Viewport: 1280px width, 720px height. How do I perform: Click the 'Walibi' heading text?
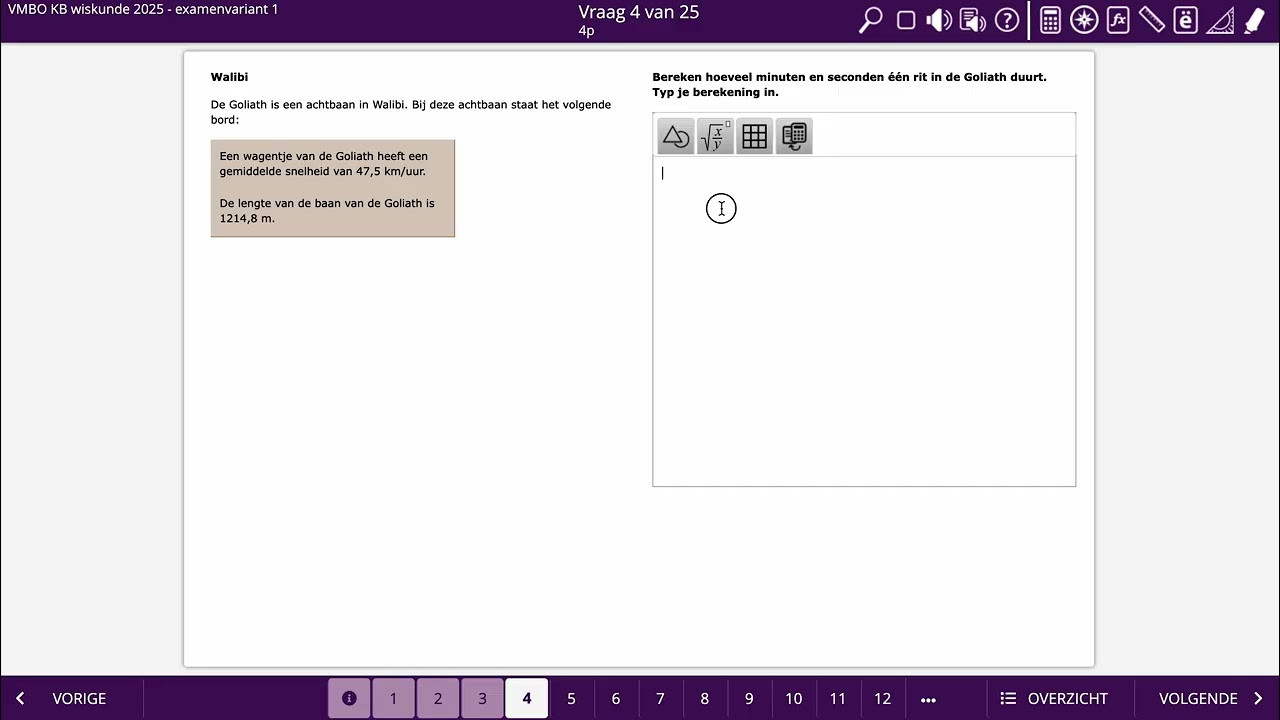229,77
